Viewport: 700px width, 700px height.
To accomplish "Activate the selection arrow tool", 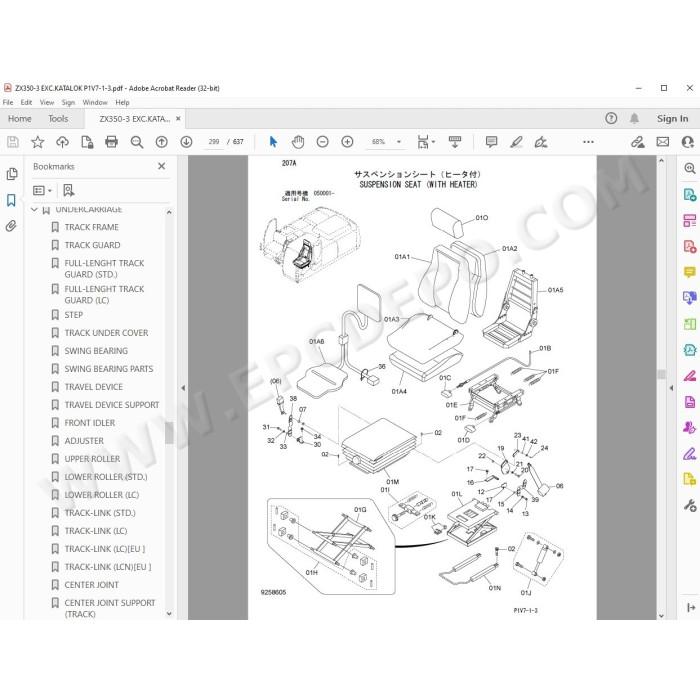I will coord(273,142).
